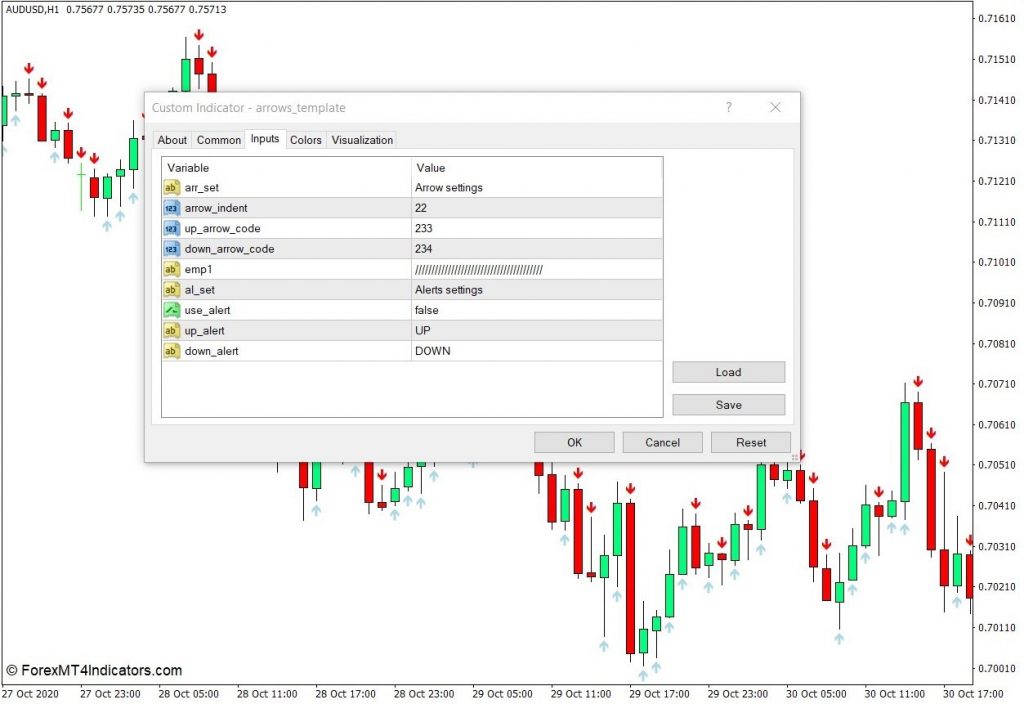Click the string icon beside down_alert
Image resolution: width=1024 pixels, height=704 pixels.
[171, 351]
